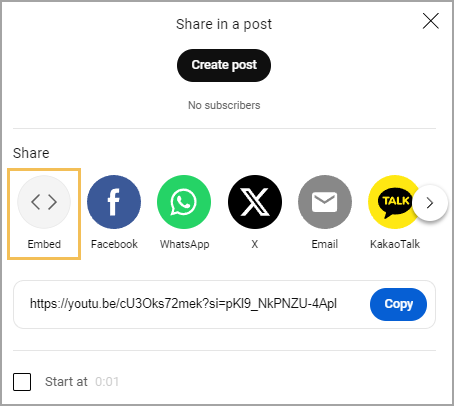Click the WhatsApp label under icon
This screenshot has width=454, height=406.
coord(185,244)
